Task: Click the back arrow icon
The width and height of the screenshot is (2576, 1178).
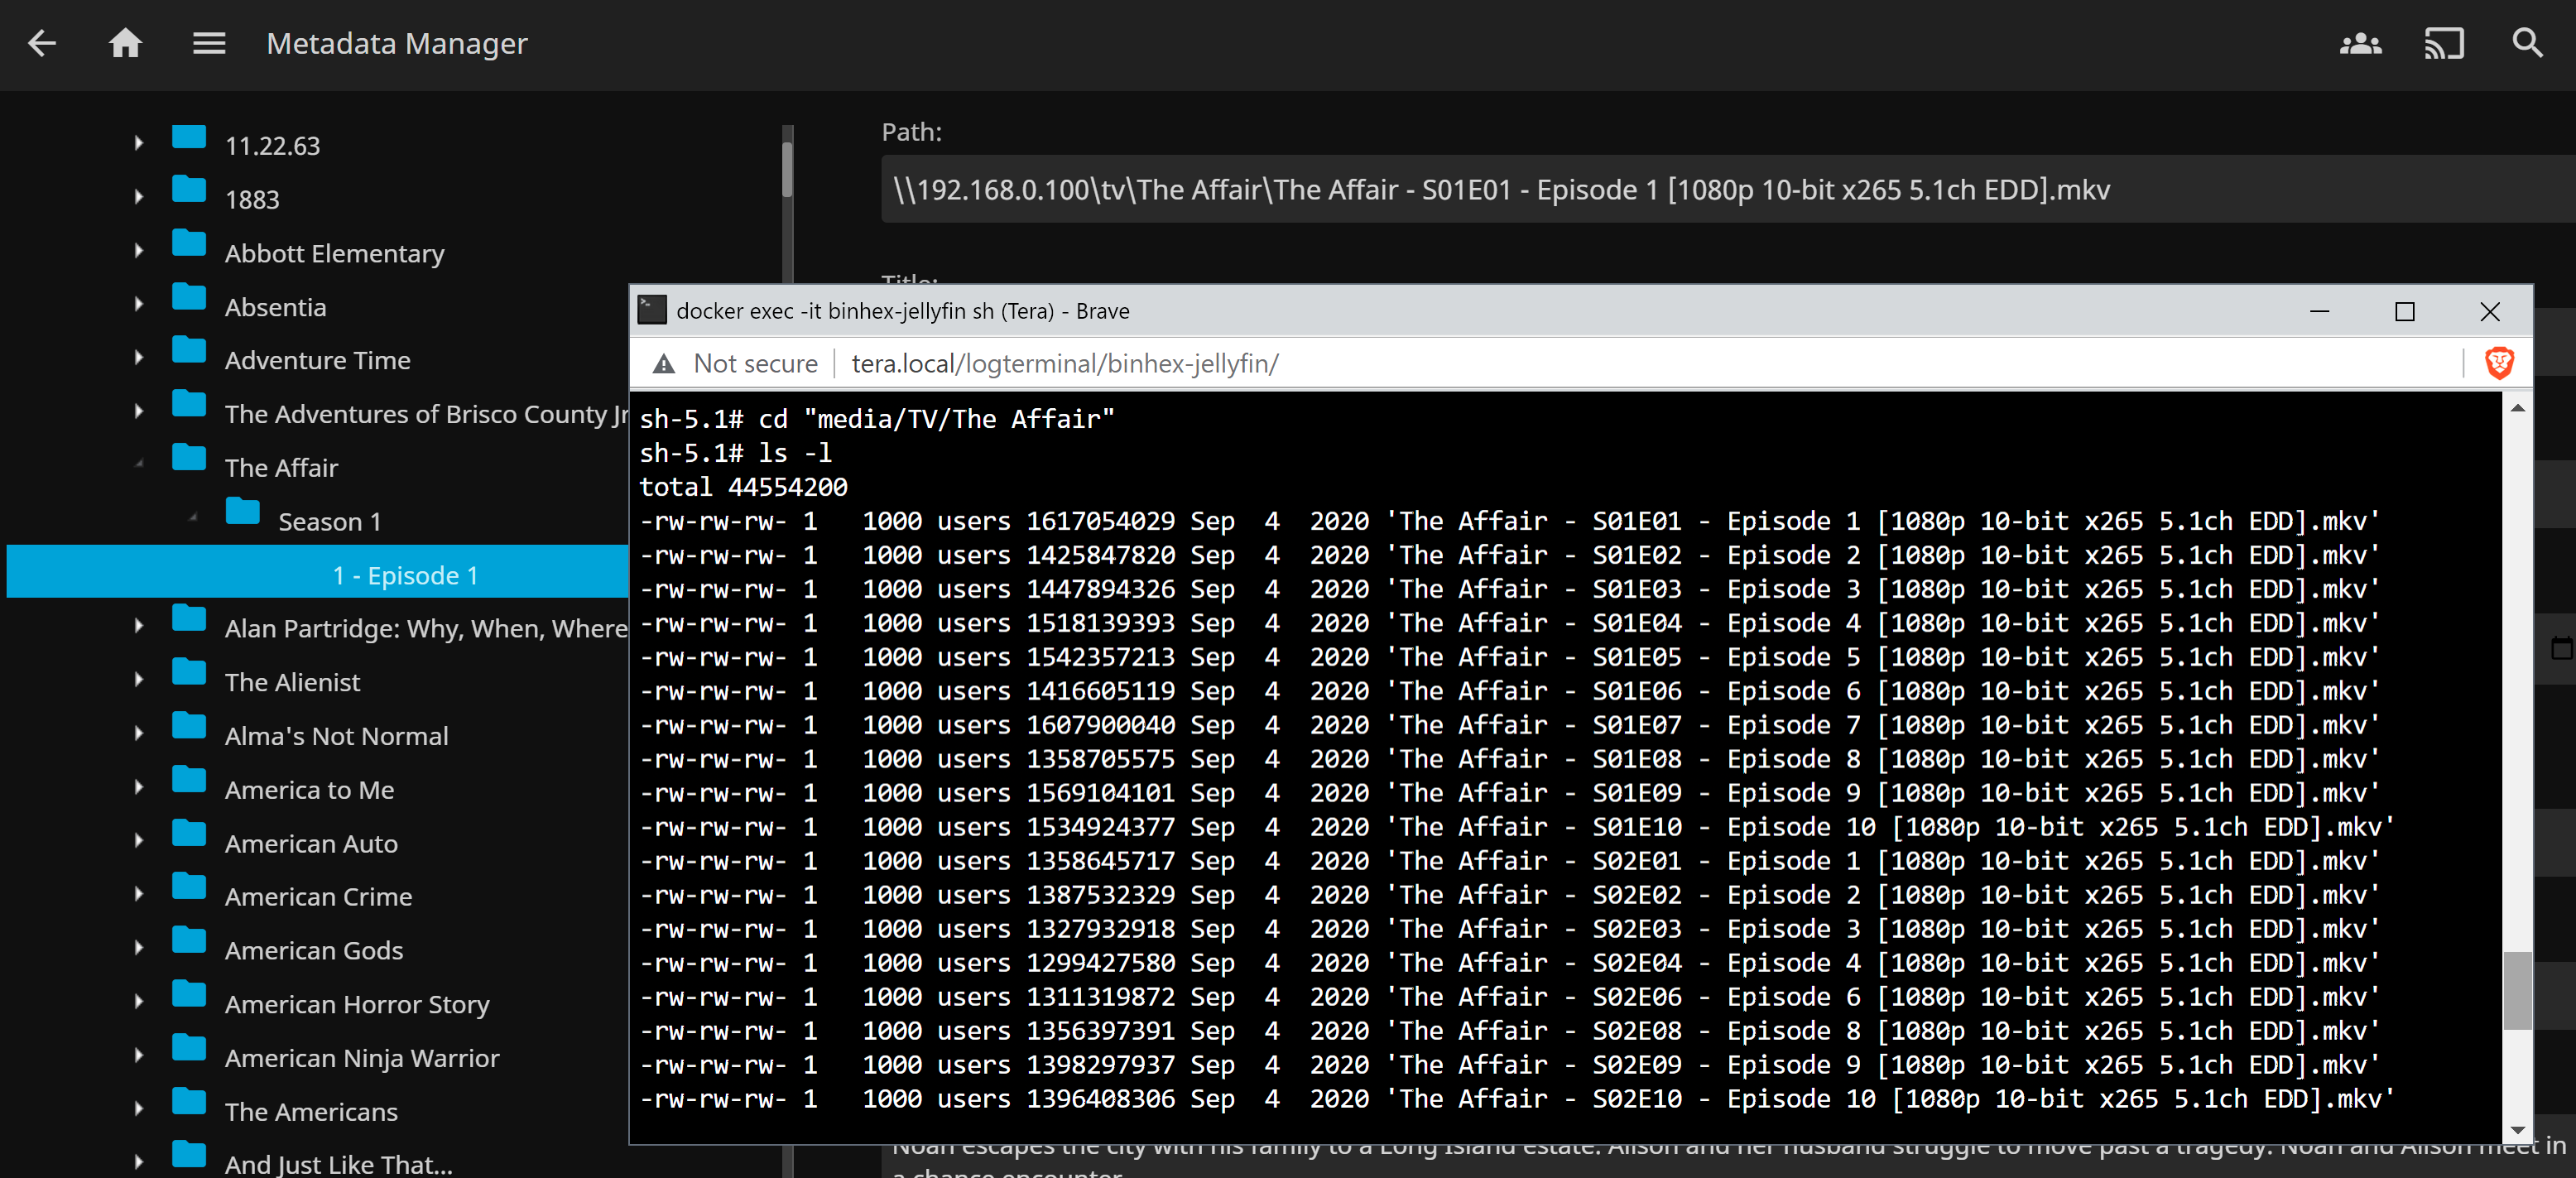Action: point(42,43)
